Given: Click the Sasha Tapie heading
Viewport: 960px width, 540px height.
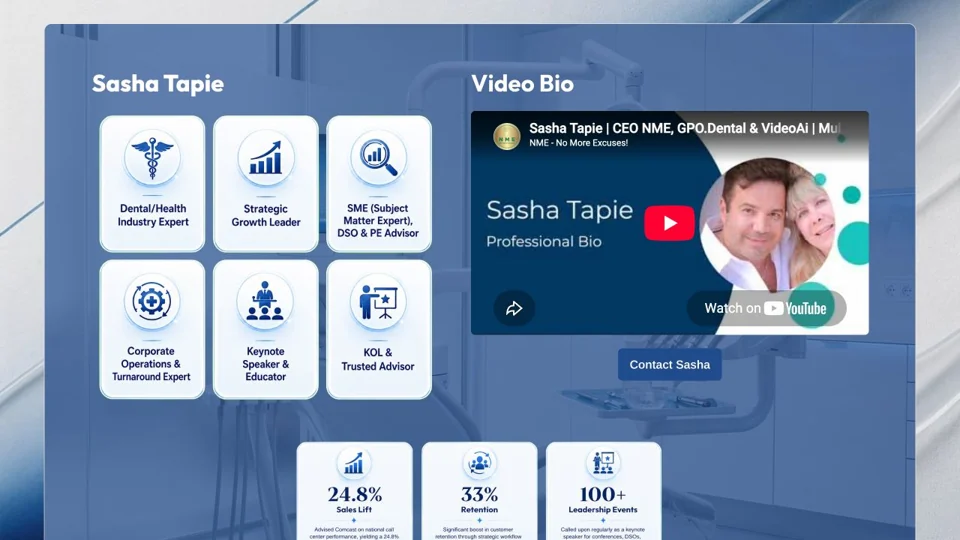Looking at the screenshot, I should pos(158,84).
